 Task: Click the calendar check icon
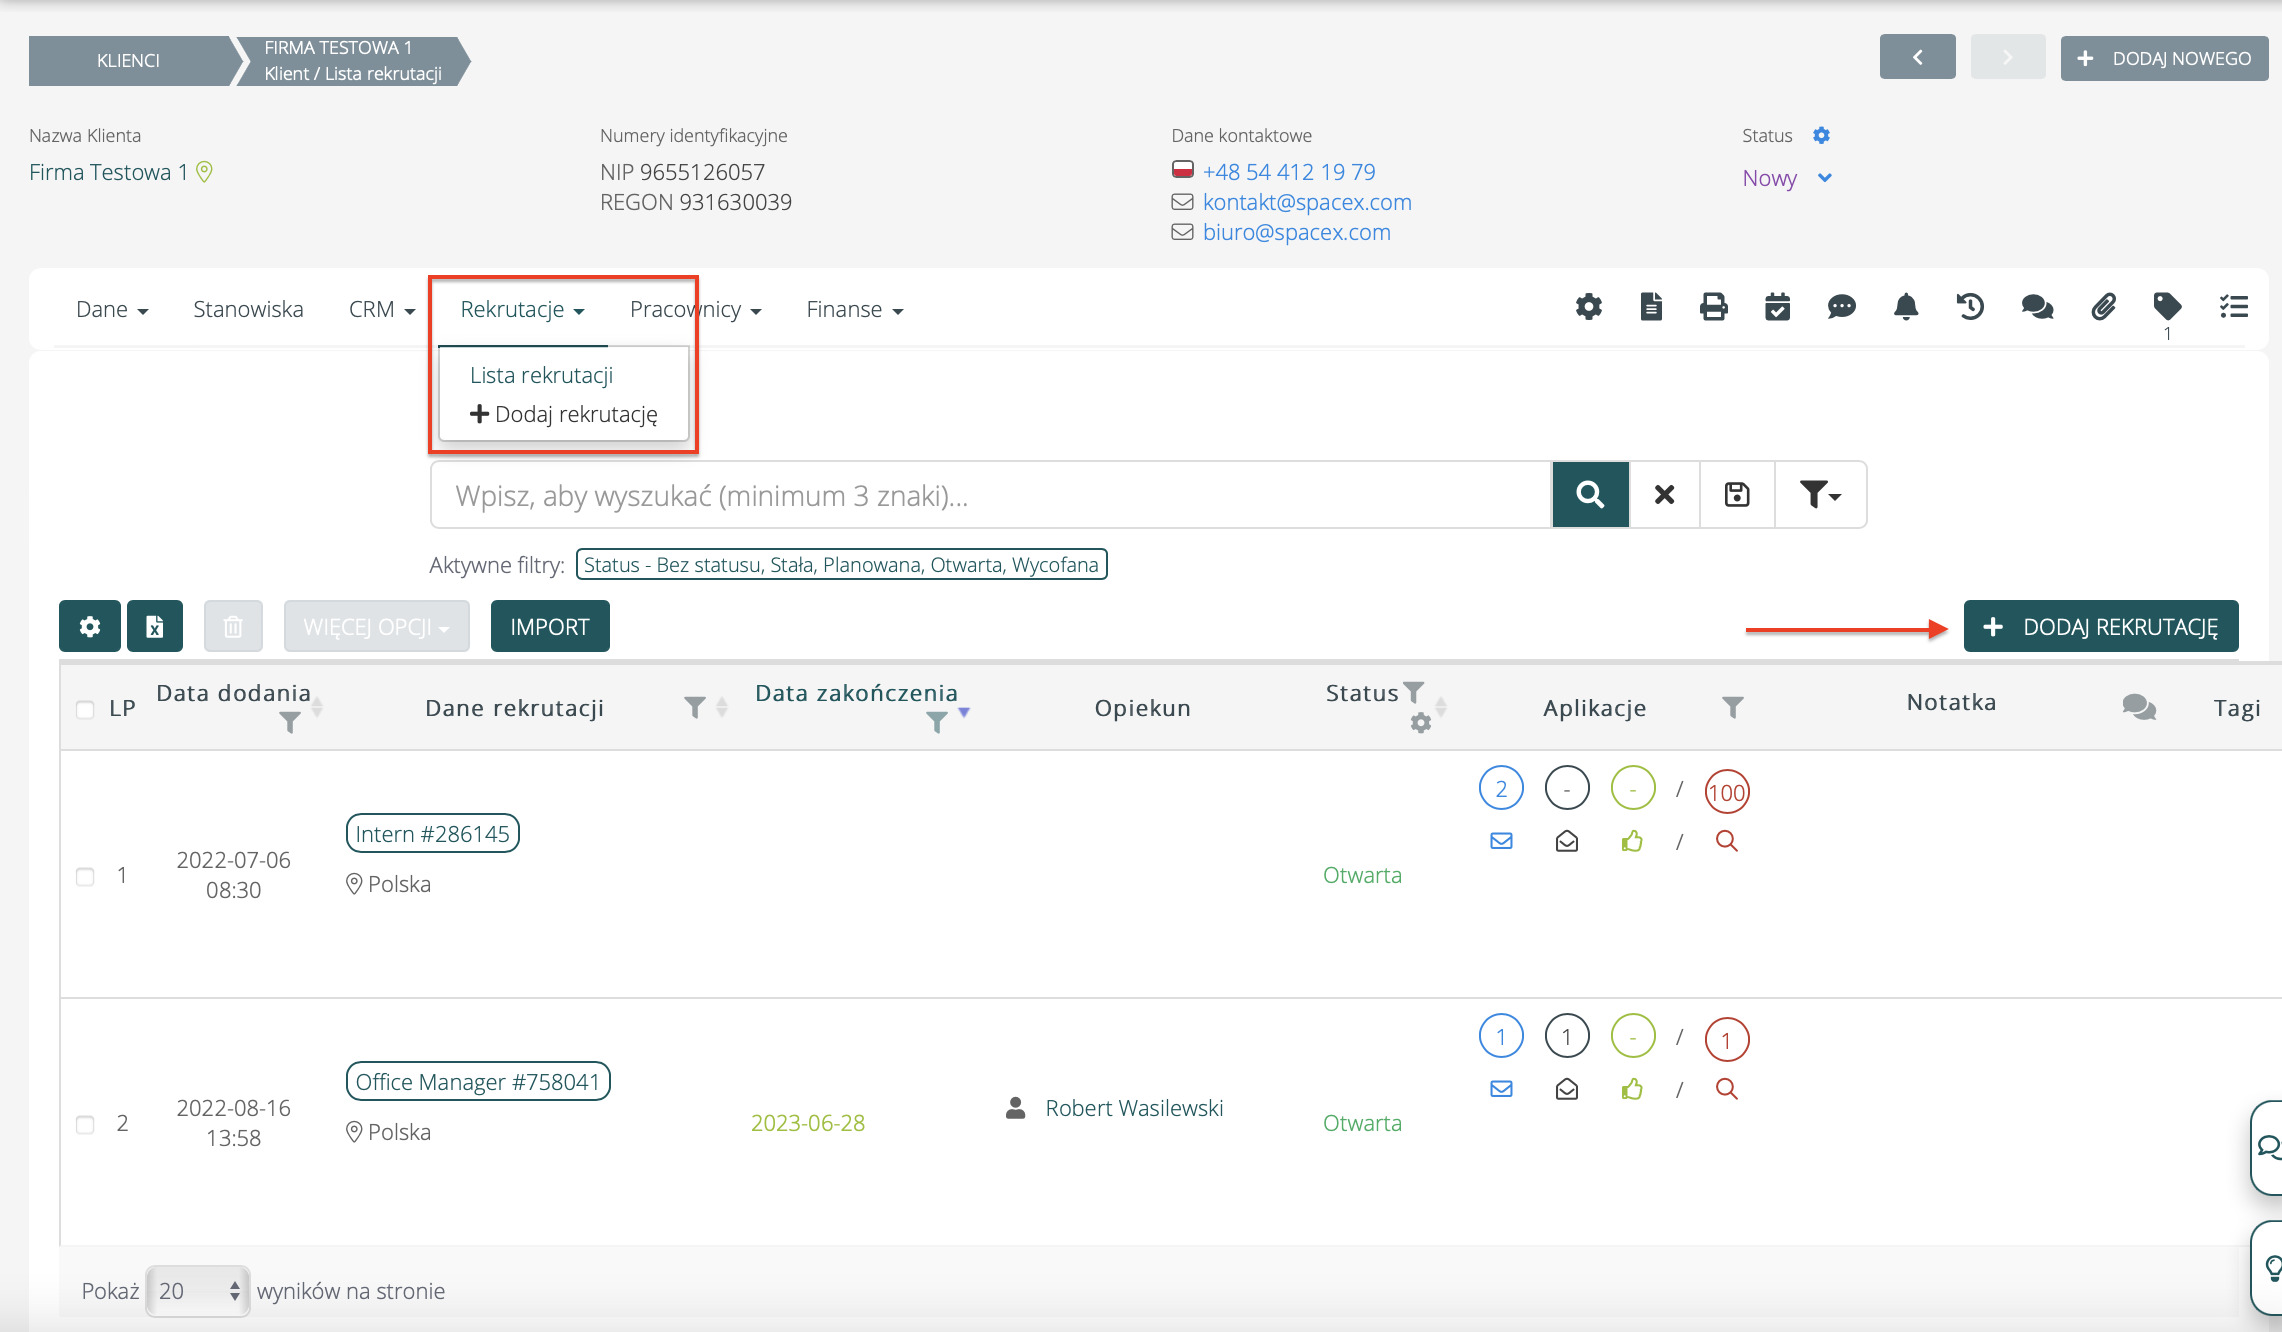point(1777,307)
